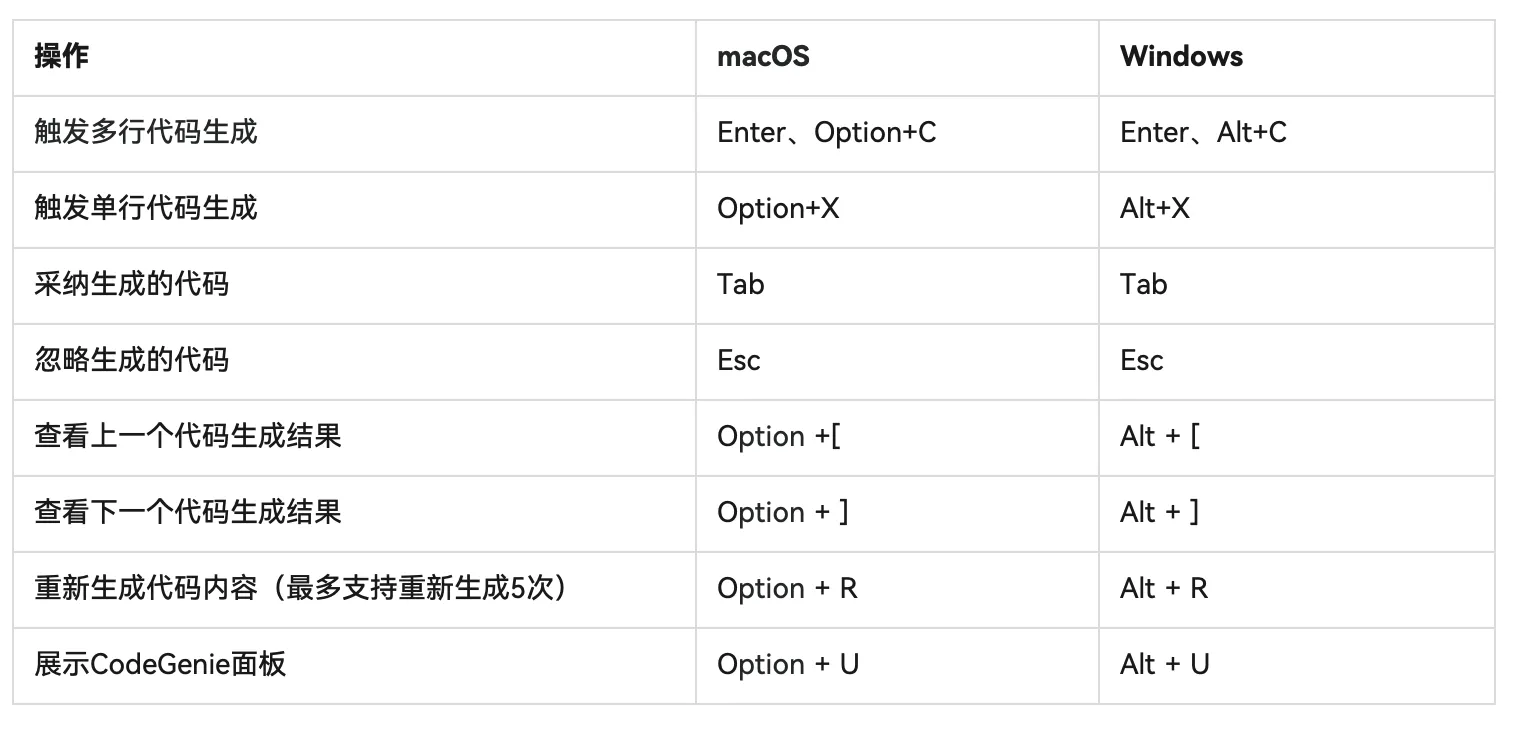Image resolution: width=1514 pixels, height=732 pixels.
Task: Click the Alt+X Windows shortcut
Action: coord(1155,208)
